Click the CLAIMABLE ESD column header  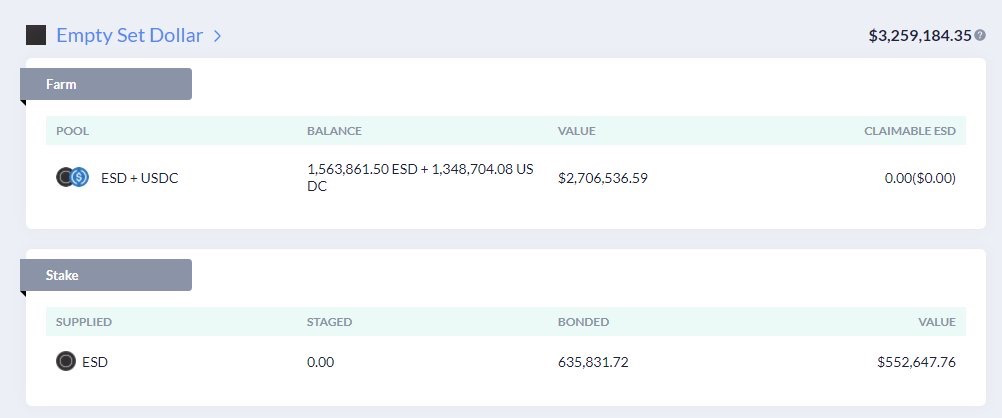(910, 131)
